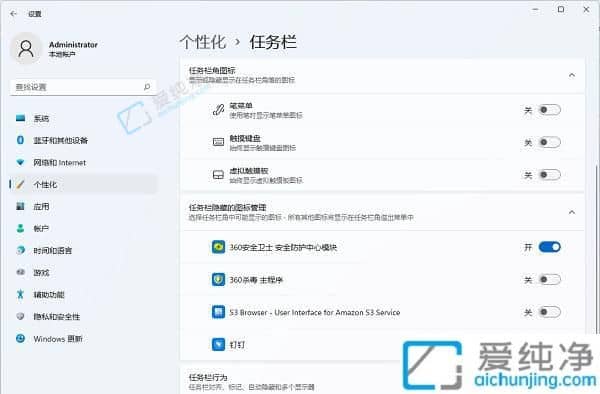
Task: Enable the 虚拟触摸板 toggle
Action: 549,175
